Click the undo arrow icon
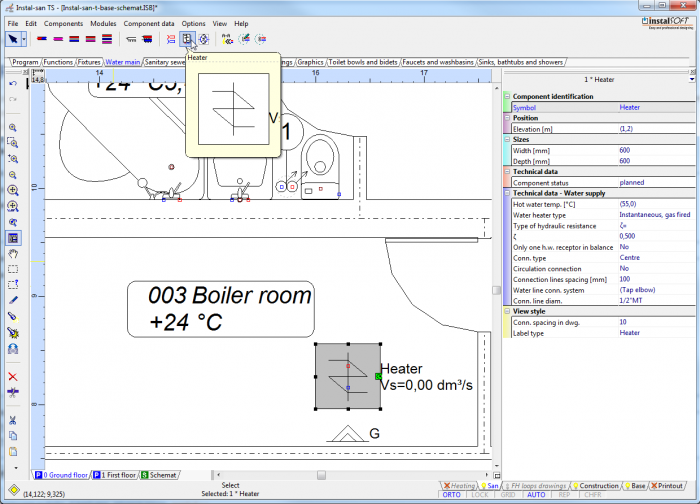This screenshot has width=700, height=504. 12,83
